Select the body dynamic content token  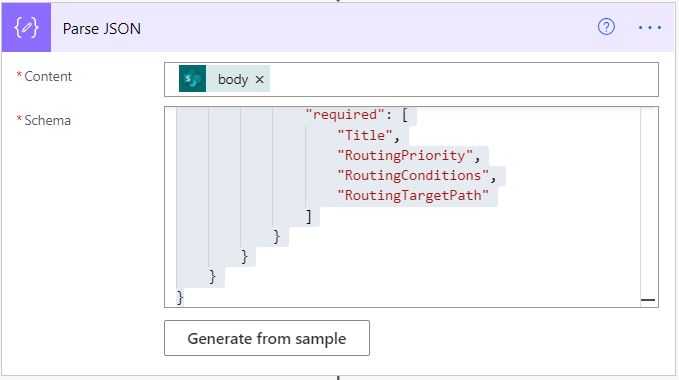[224, 79]
